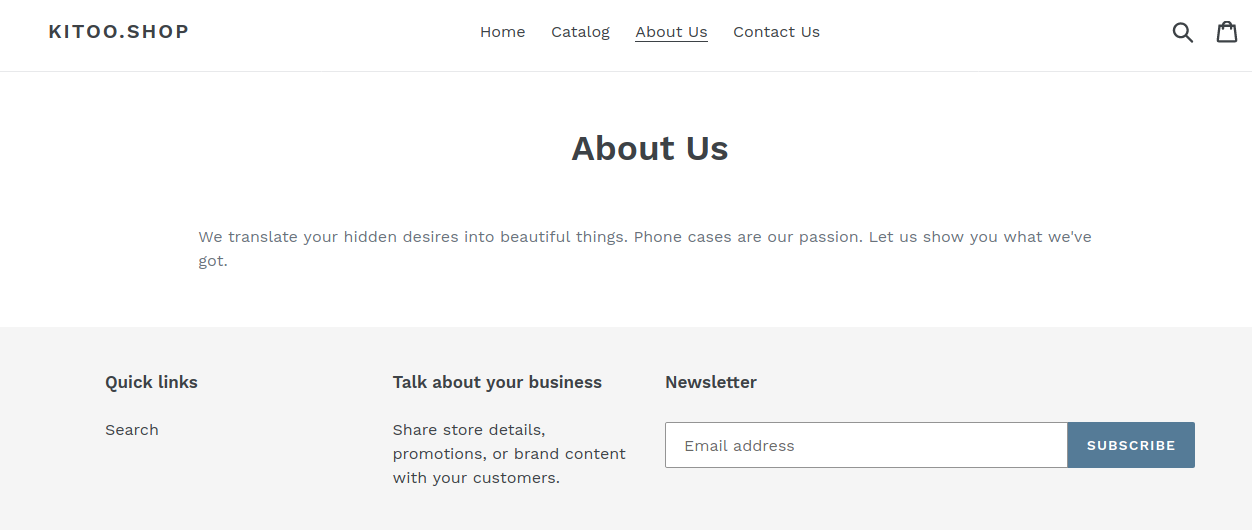Follow the Search link under Quick links

[x=132, y=430]
